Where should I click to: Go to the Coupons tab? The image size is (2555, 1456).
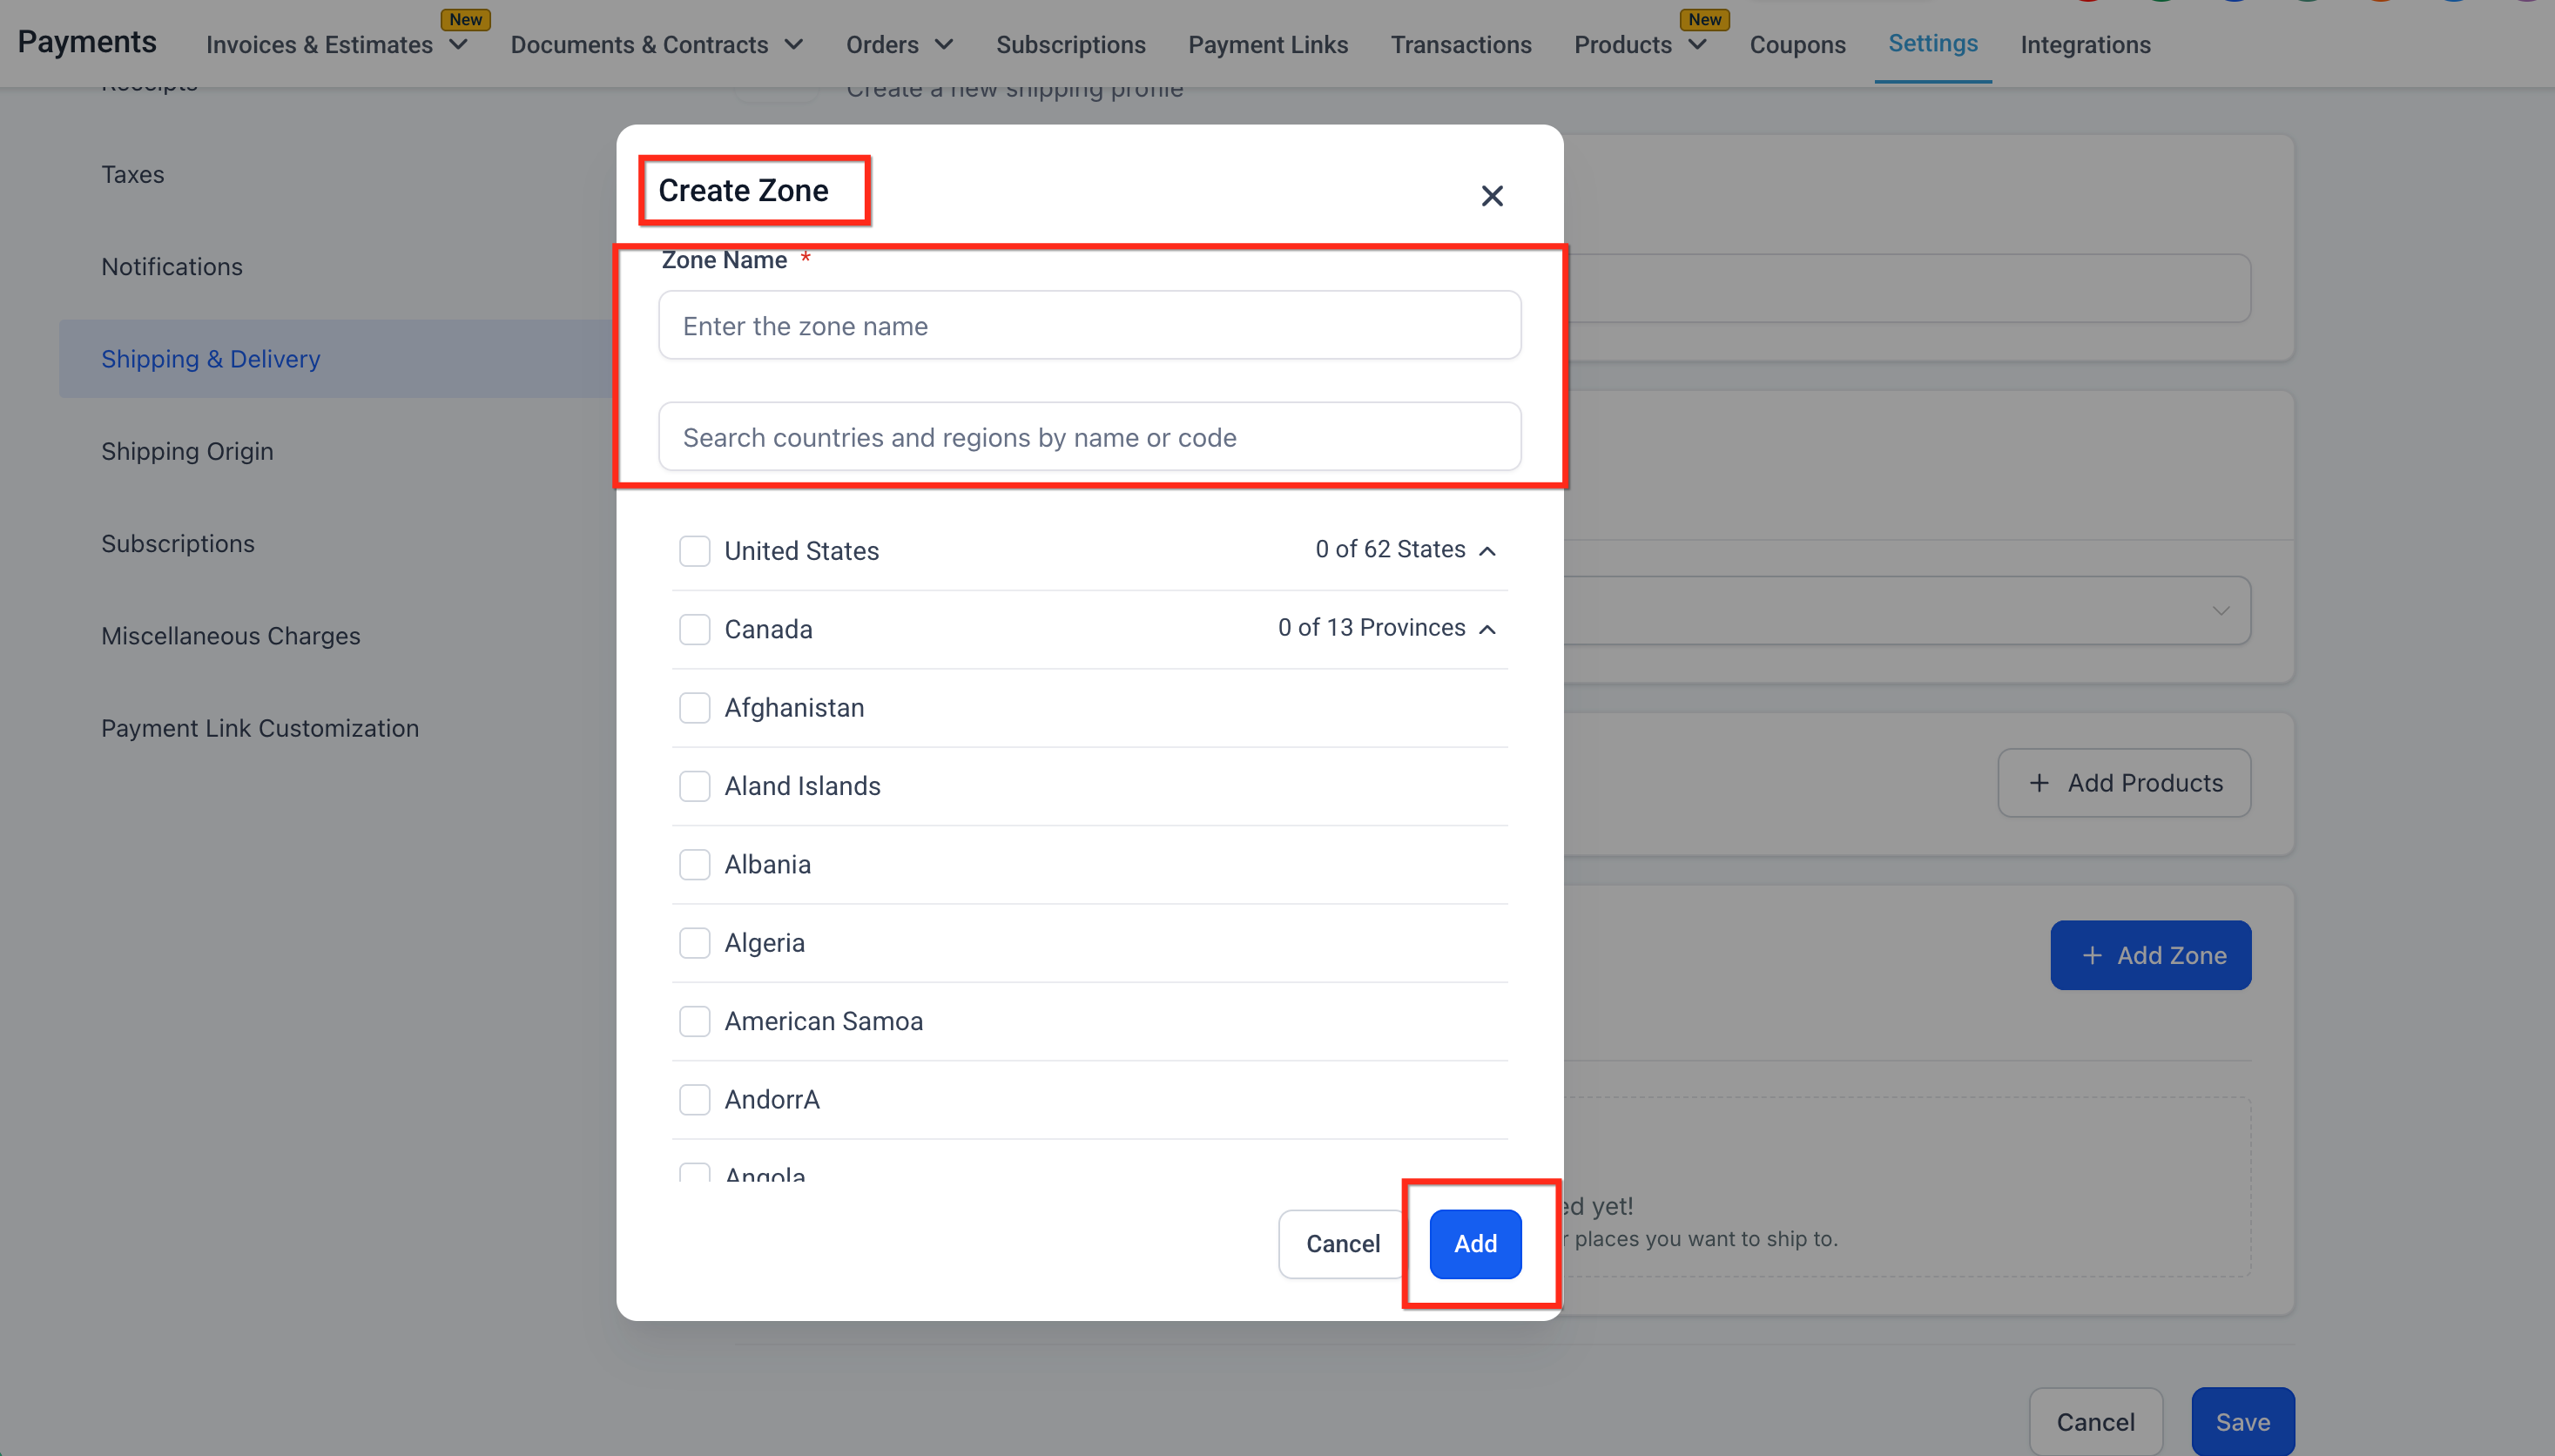[1797, 45]
